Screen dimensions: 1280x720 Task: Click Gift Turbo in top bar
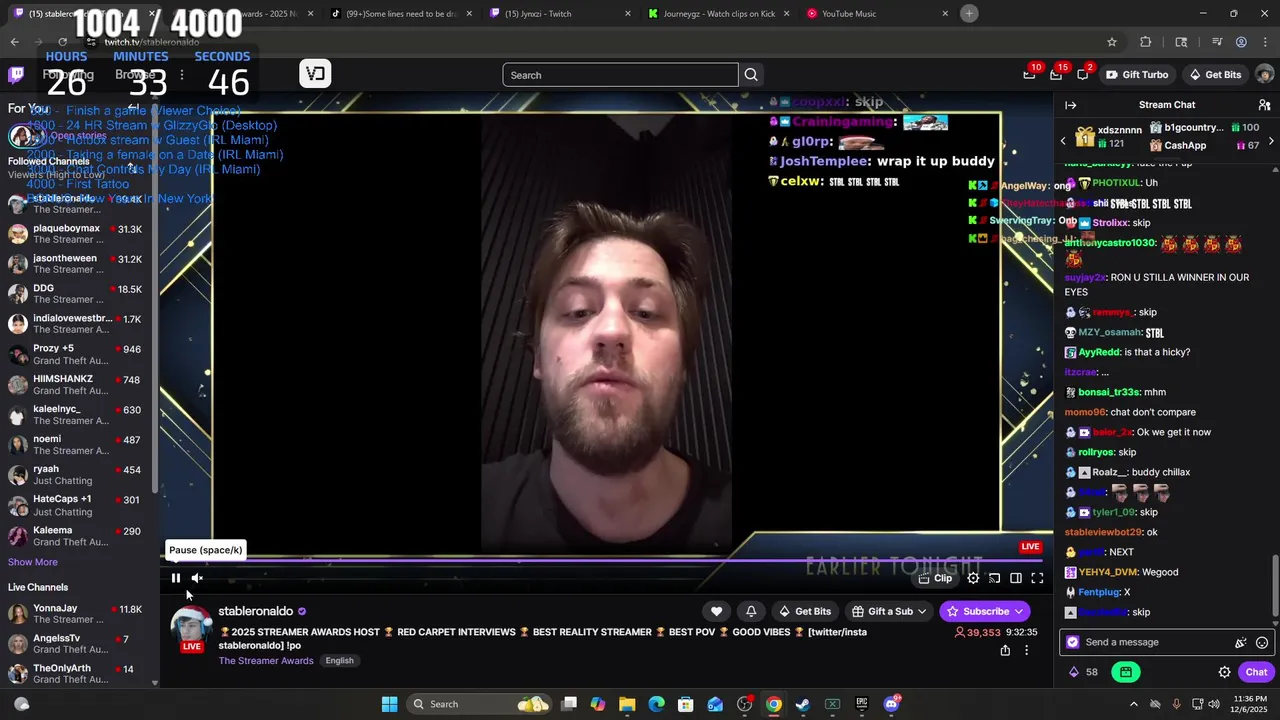(1136, 75)
